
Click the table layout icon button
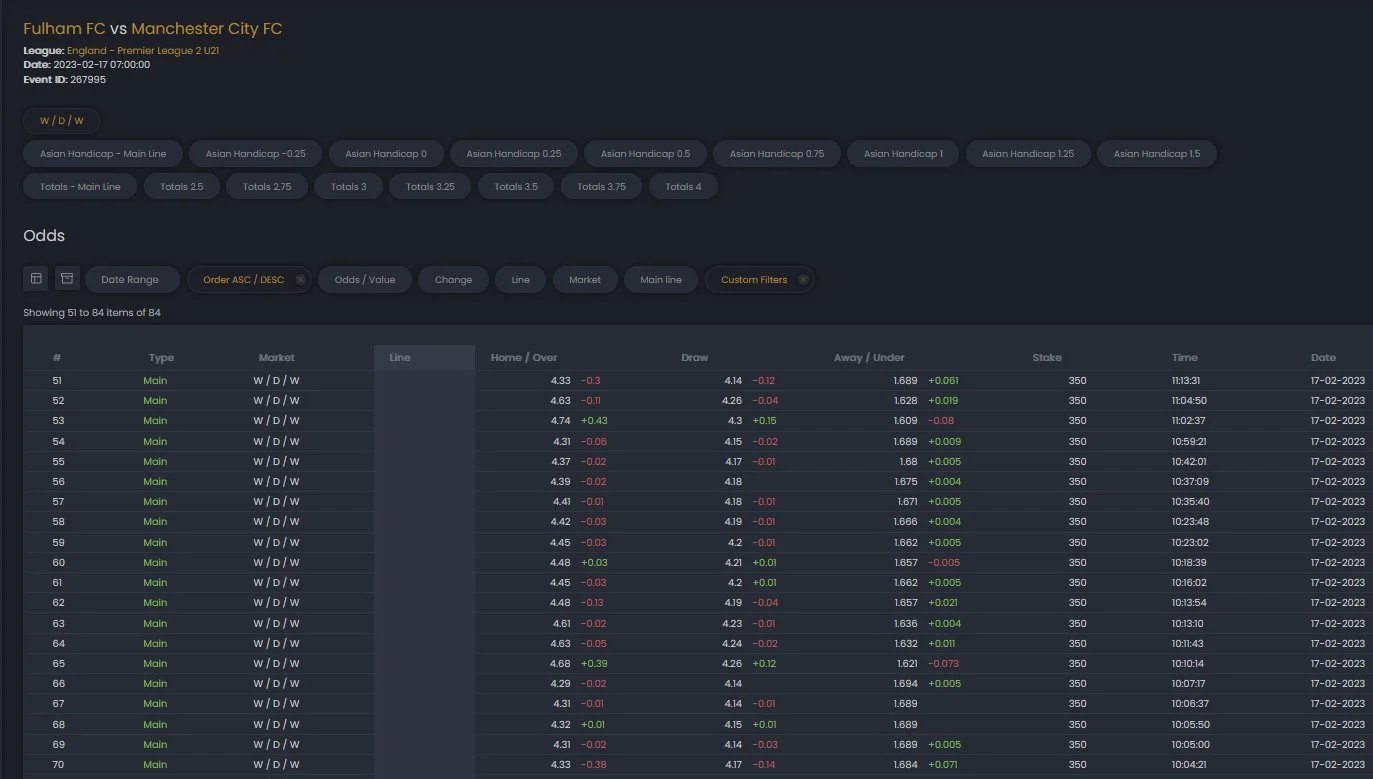[36, 279]
